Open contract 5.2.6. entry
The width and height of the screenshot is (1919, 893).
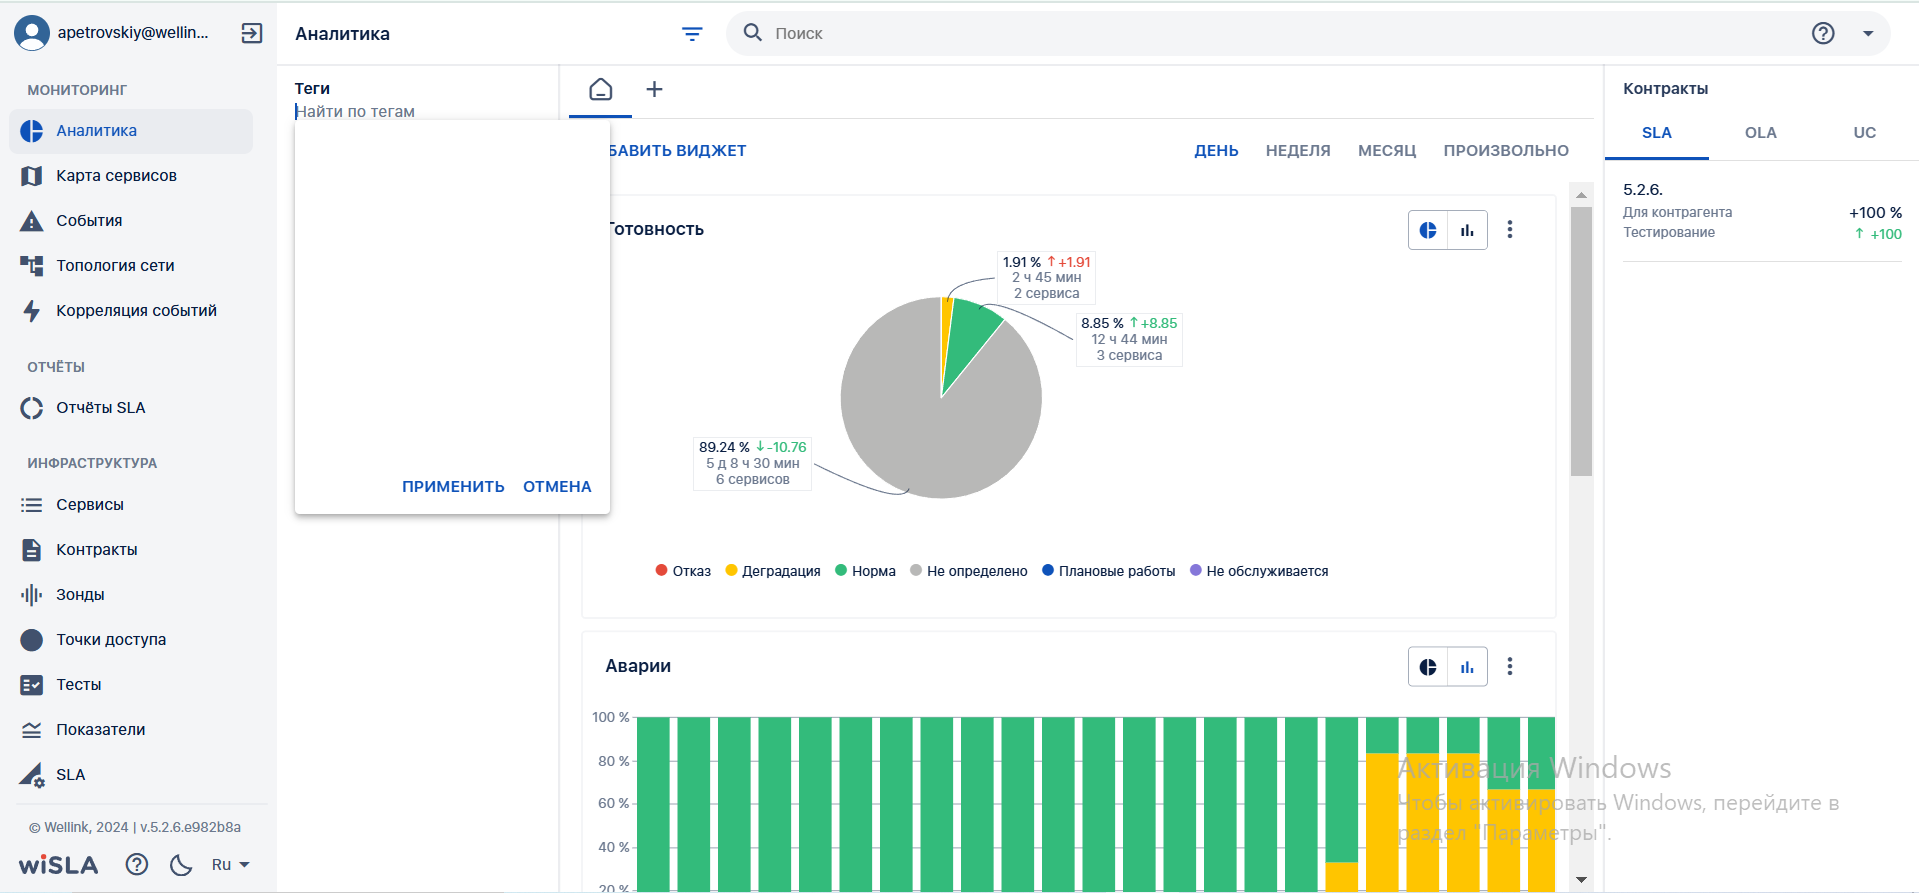(1762, 211)
